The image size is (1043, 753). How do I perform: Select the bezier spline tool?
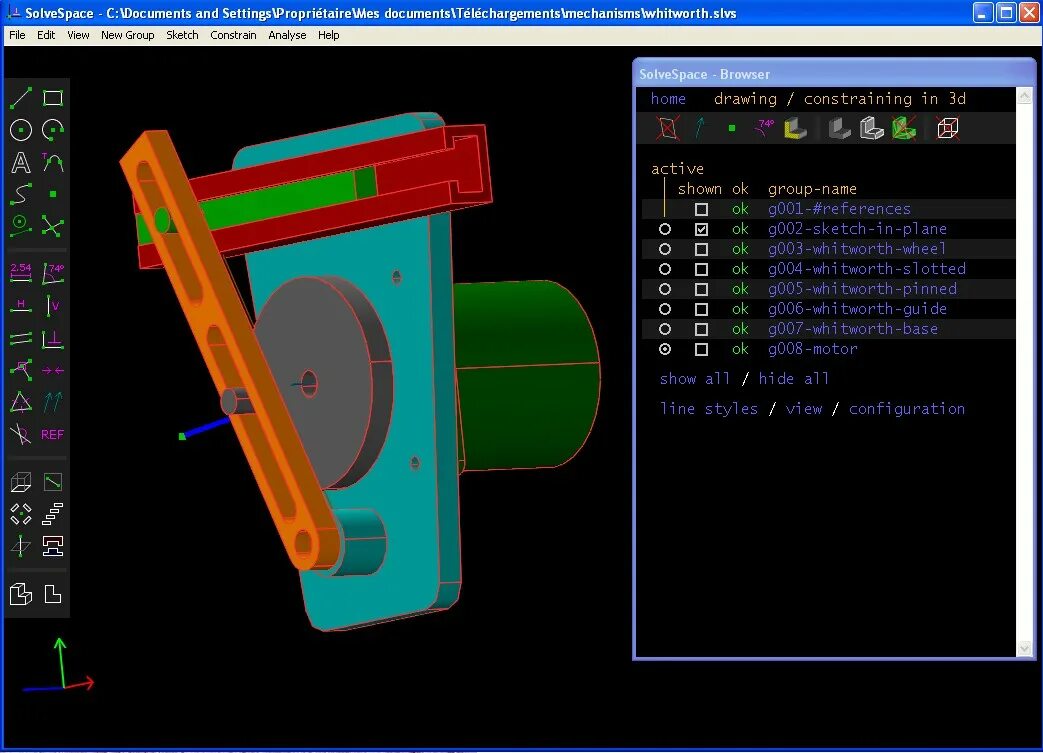tap(21, 194)
